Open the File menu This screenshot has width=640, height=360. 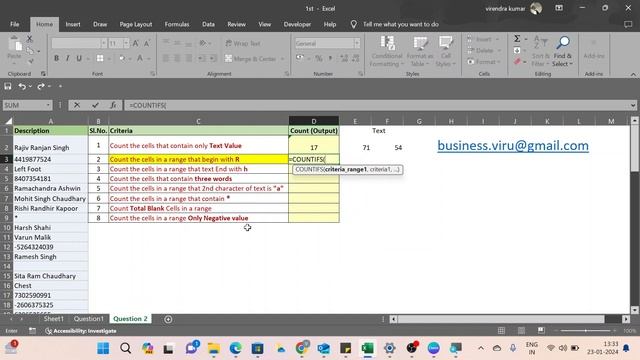pos(15,24)
